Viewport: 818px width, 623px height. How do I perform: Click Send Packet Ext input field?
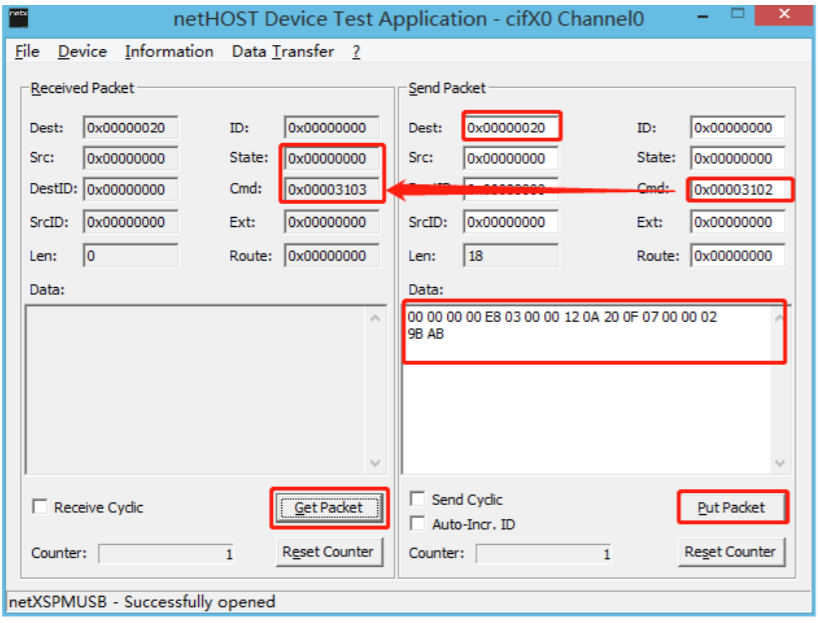coord(738,222)
